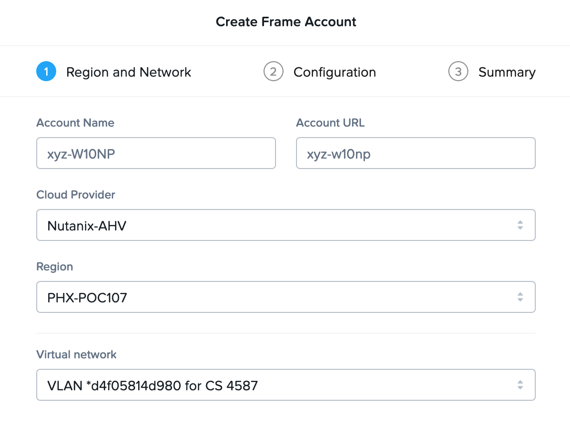
Task: Click the Account URL label
Action: click(x=330, y=123)
